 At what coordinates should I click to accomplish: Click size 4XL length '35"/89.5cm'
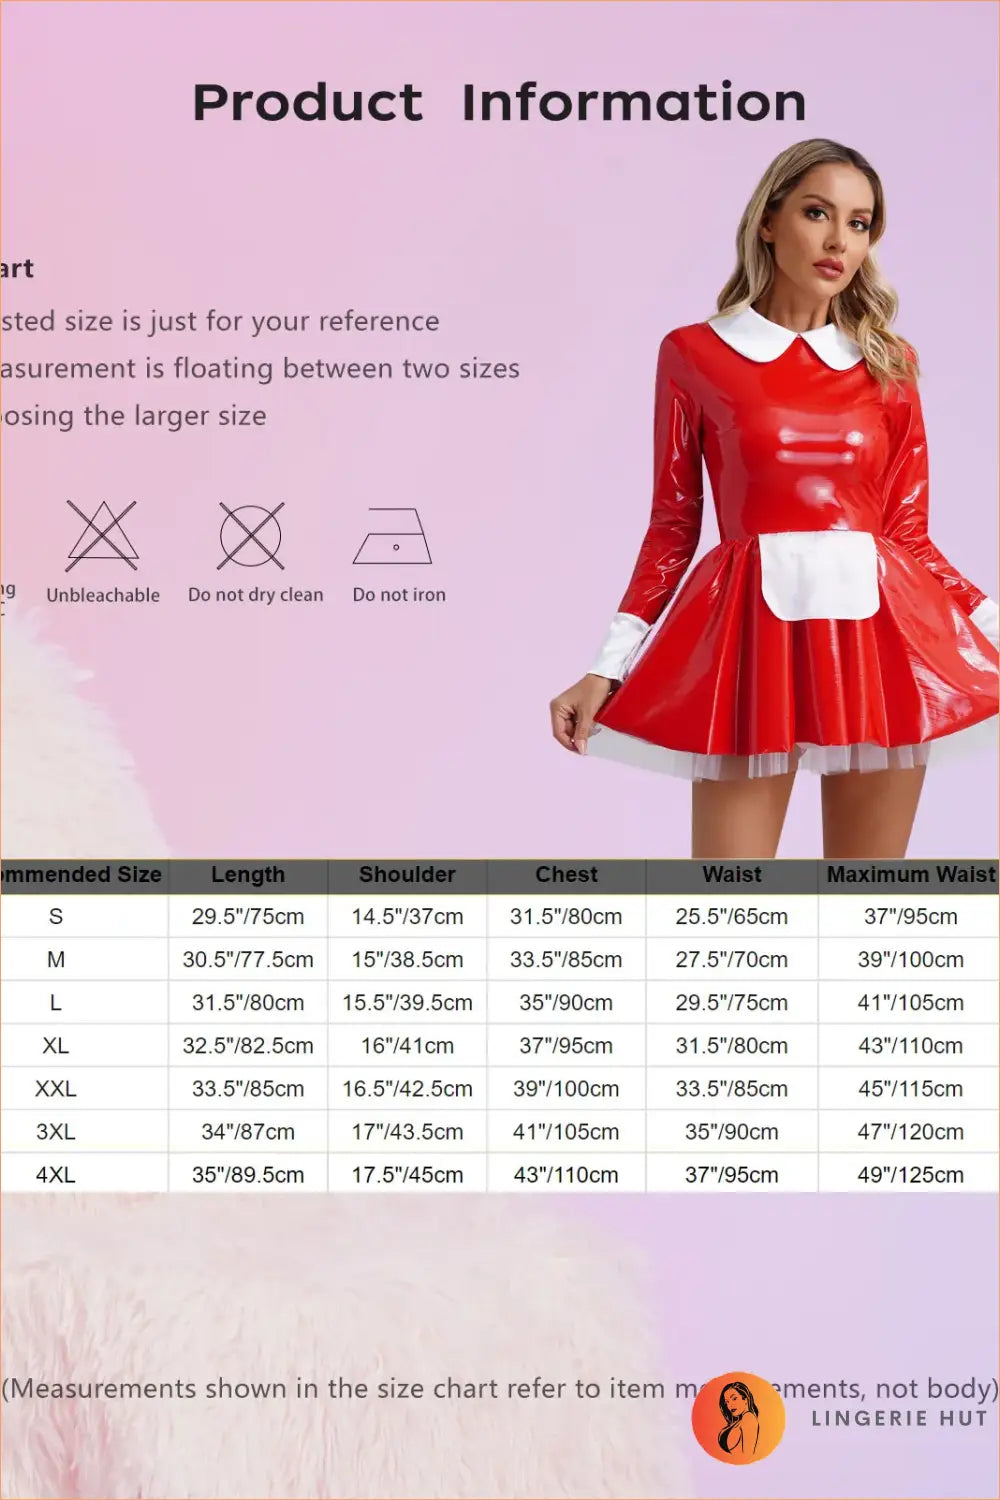(248, 1174)
